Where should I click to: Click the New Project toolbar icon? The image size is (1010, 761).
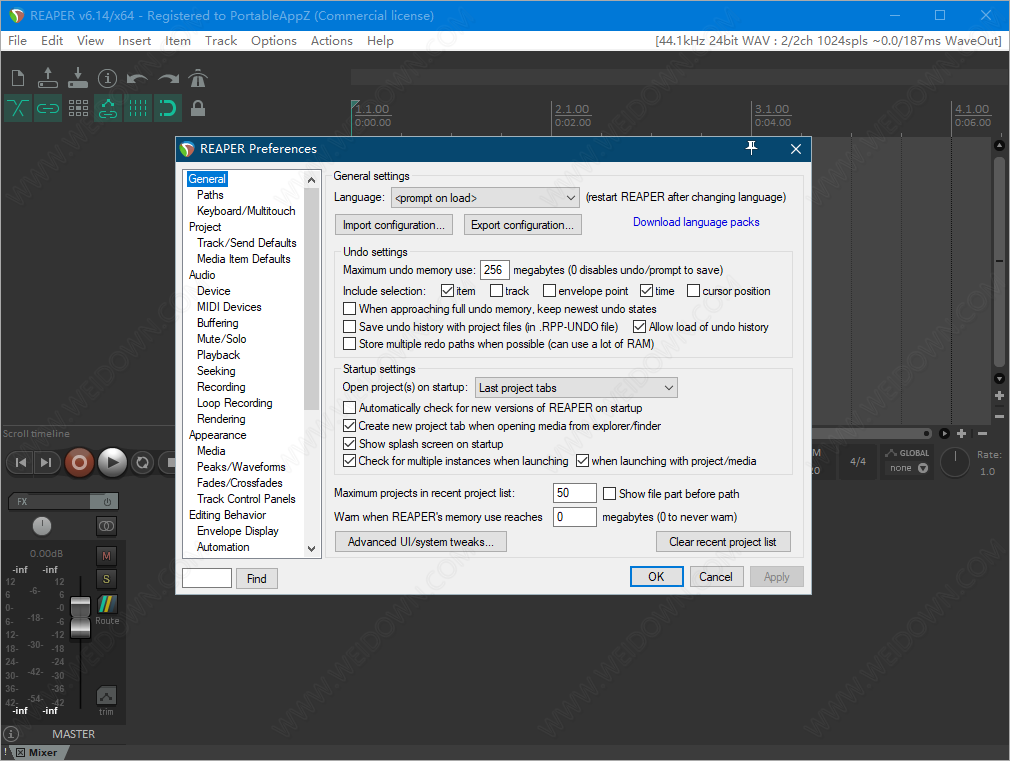click(x=18, y=79)
